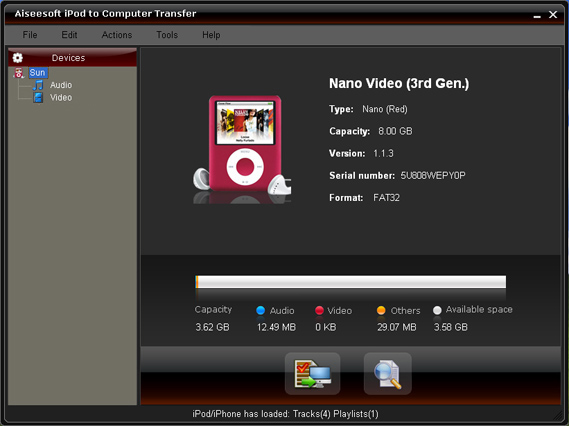Click the blue Audio legend dot
This screenshot has width=569, height=426.
point(260,310)
